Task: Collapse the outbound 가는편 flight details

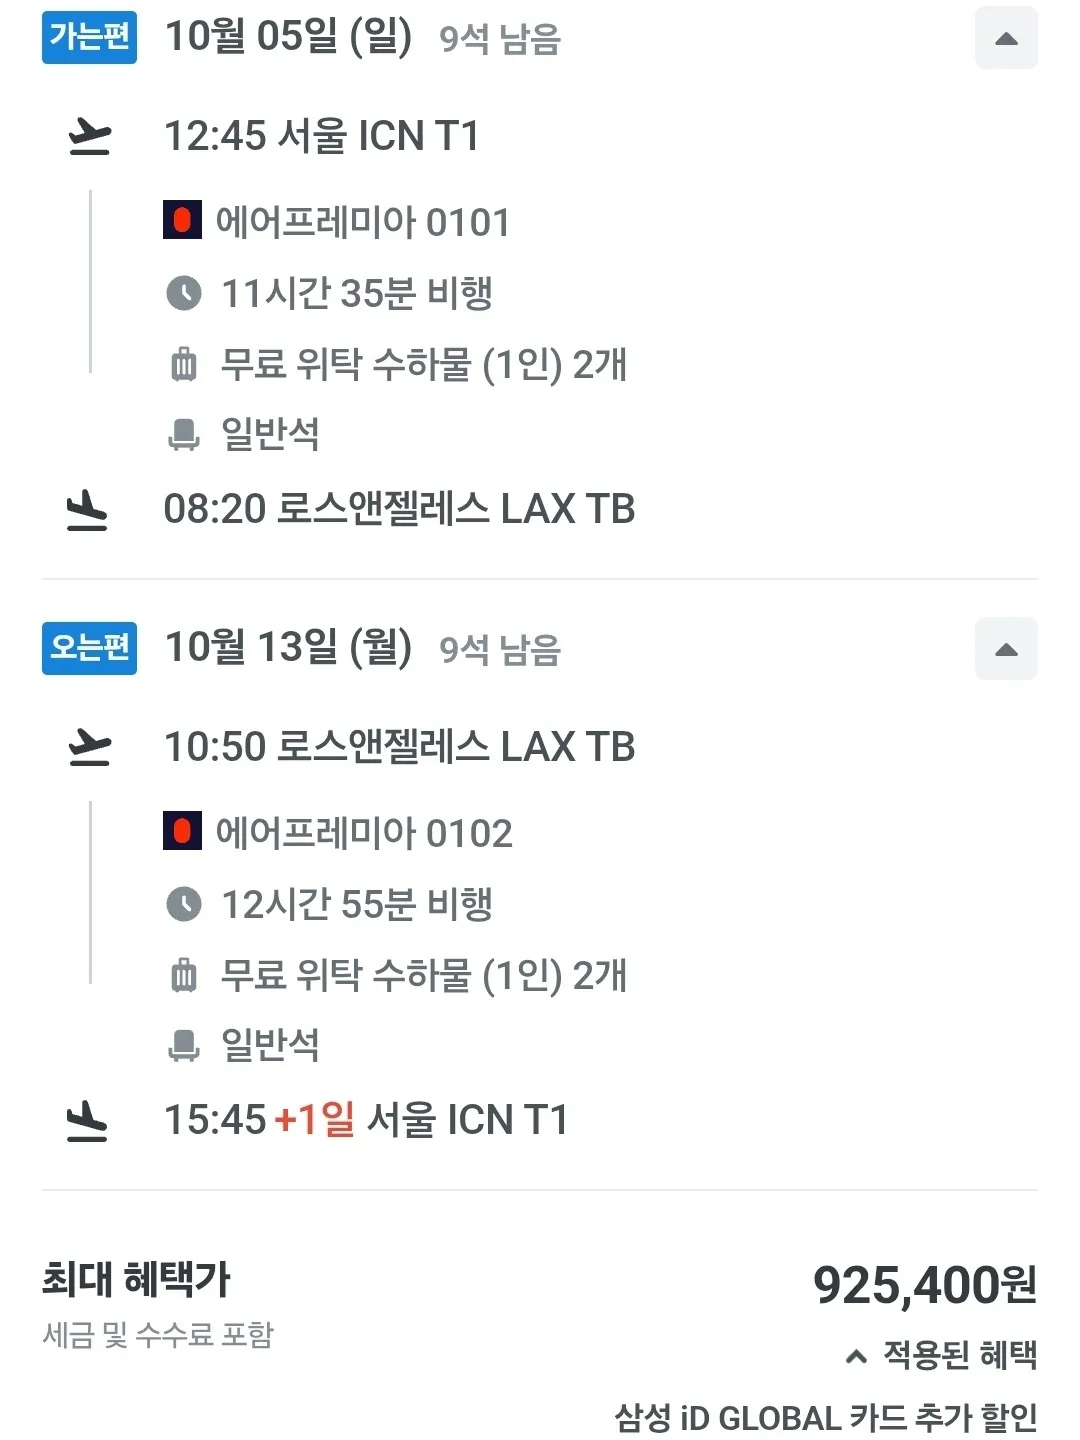Action: (x=1006, y=39)
